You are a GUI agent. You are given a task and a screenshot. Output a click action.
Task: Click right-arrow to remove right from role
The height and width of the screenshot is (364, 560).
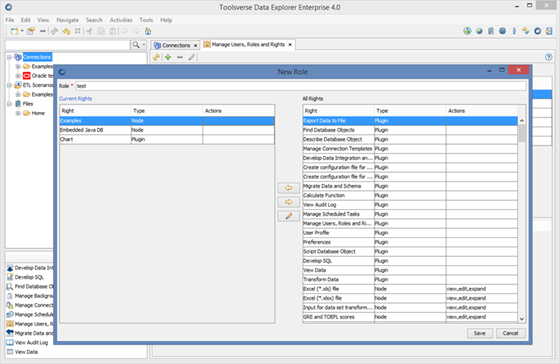click(x=289, y=202)
